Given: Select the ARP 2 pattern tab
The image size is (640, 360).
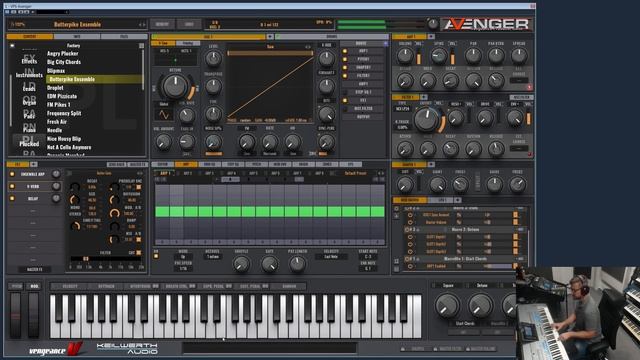Looking at the screenshot, I should (x=187, y=173).
